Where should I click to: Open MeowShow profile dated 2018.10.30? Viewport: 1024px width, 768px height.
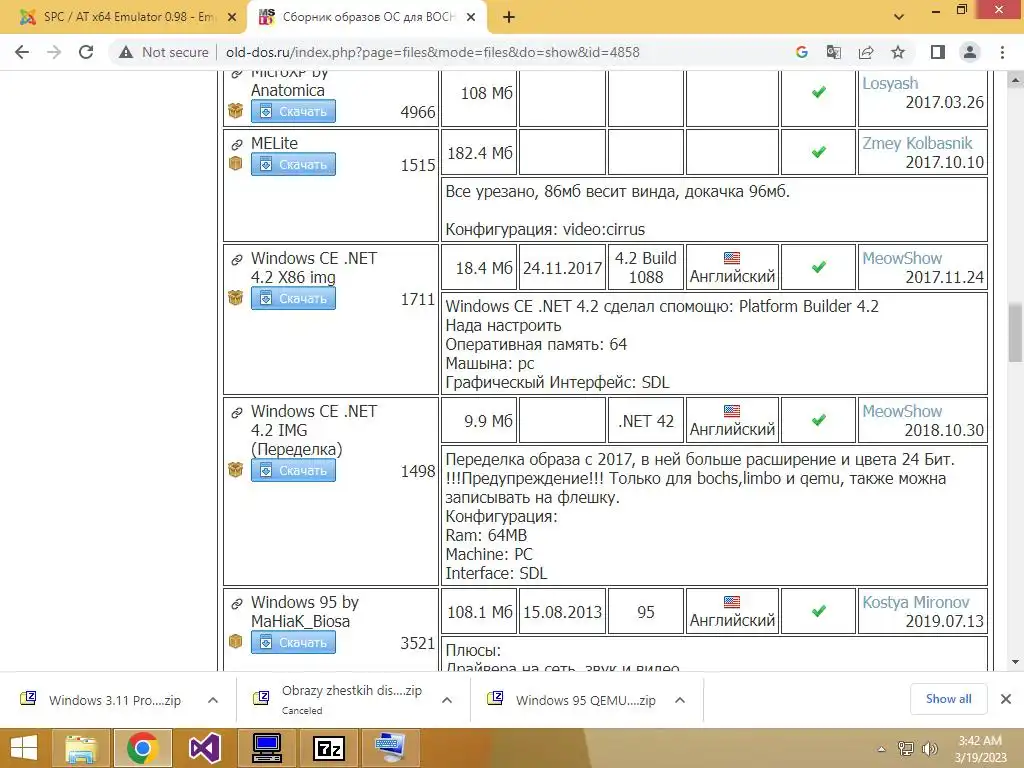click(902, 411)
